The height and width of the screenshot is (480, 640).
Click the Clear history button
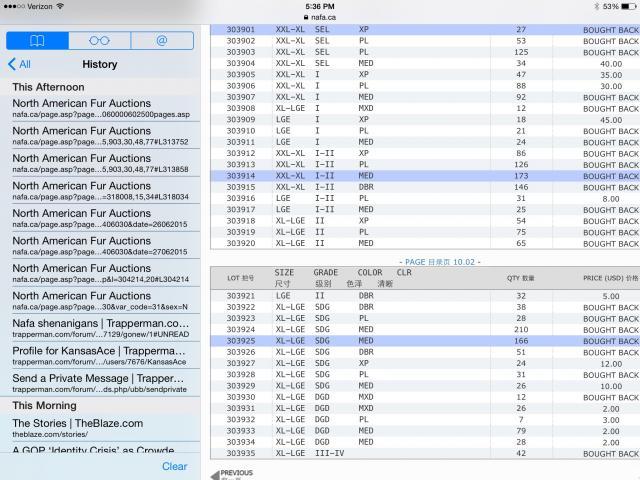tap(174, 466)
